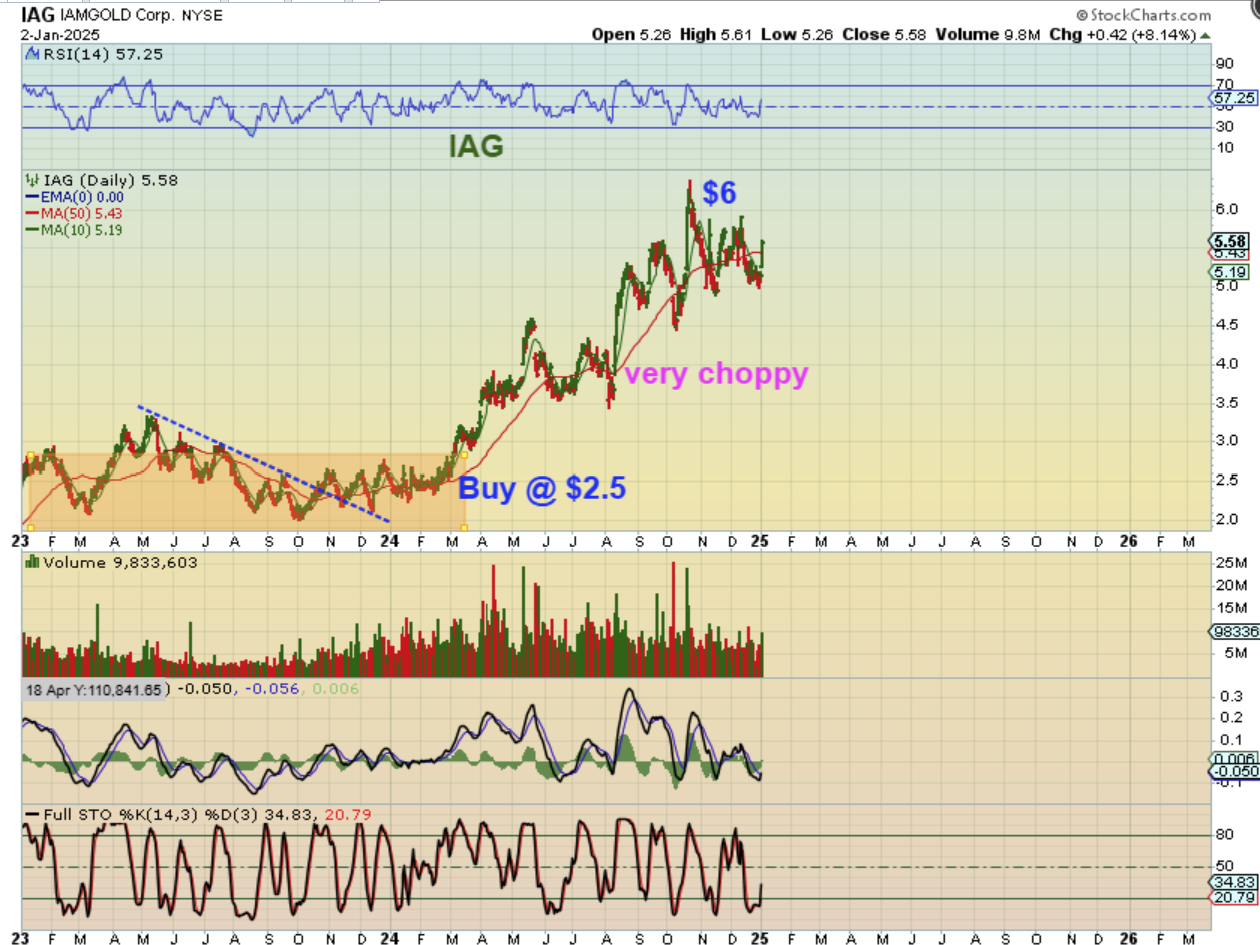Click the 34.83 stochastic tag on right axis

(1233, 883)
